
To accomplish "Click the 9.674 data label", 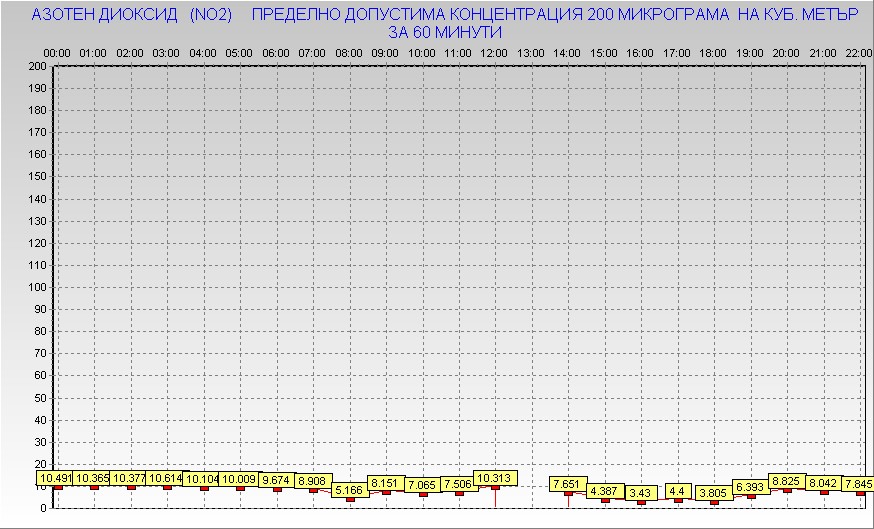I will [x=277, y=480].
